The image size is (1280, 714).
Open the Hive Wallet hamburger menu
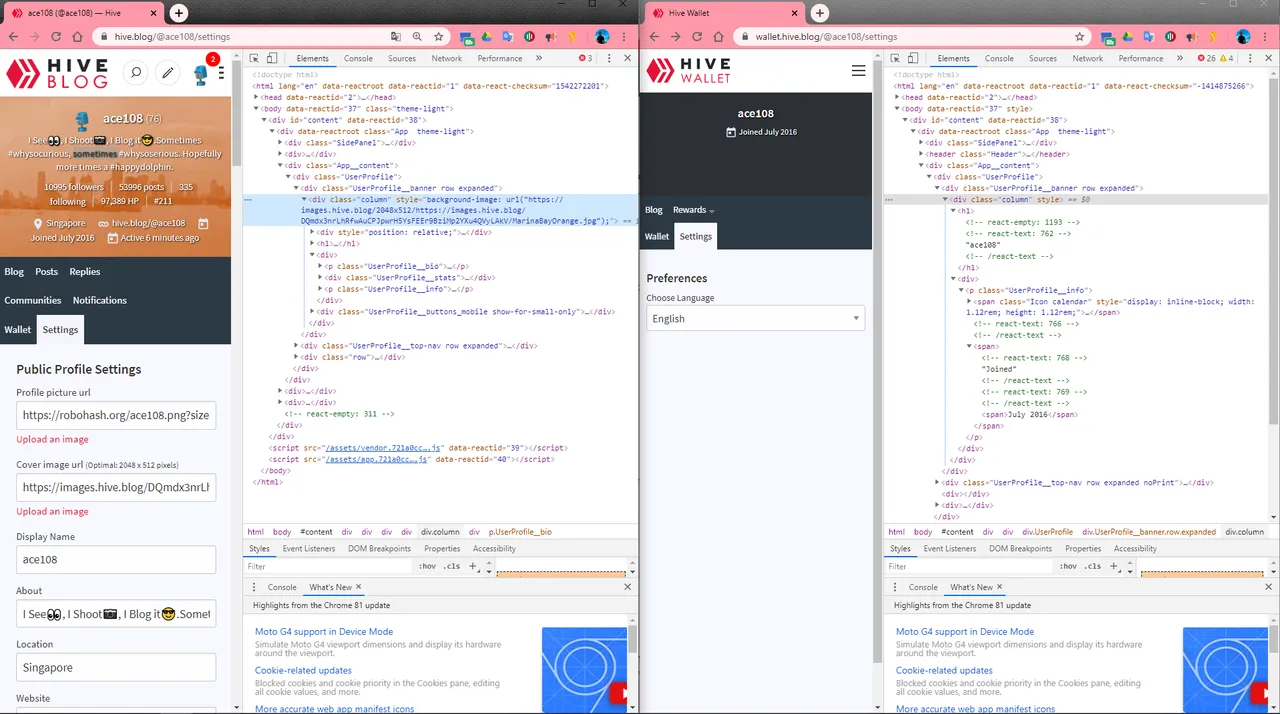[858, 71]
